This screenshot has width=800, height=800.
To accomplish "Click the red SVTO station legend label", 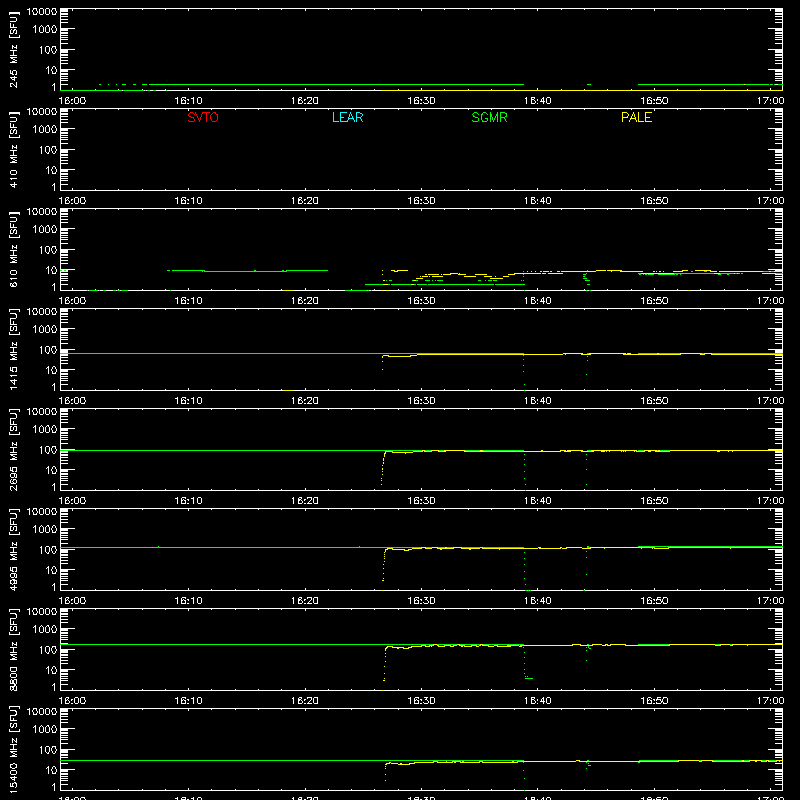I will [x=203, y=117].
